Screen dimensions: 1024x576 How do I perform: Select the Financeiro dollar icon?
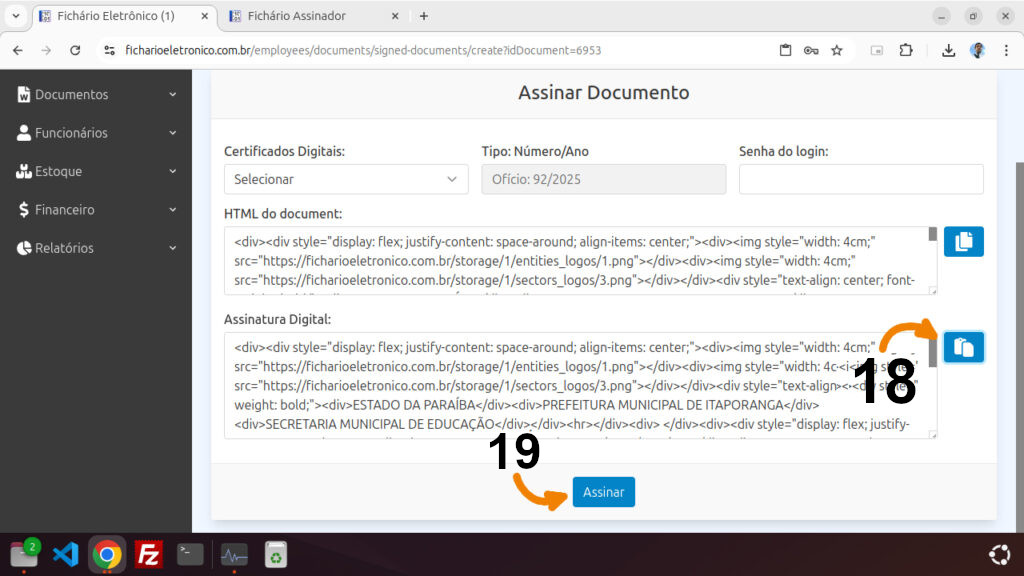click(x=24, y=210)
